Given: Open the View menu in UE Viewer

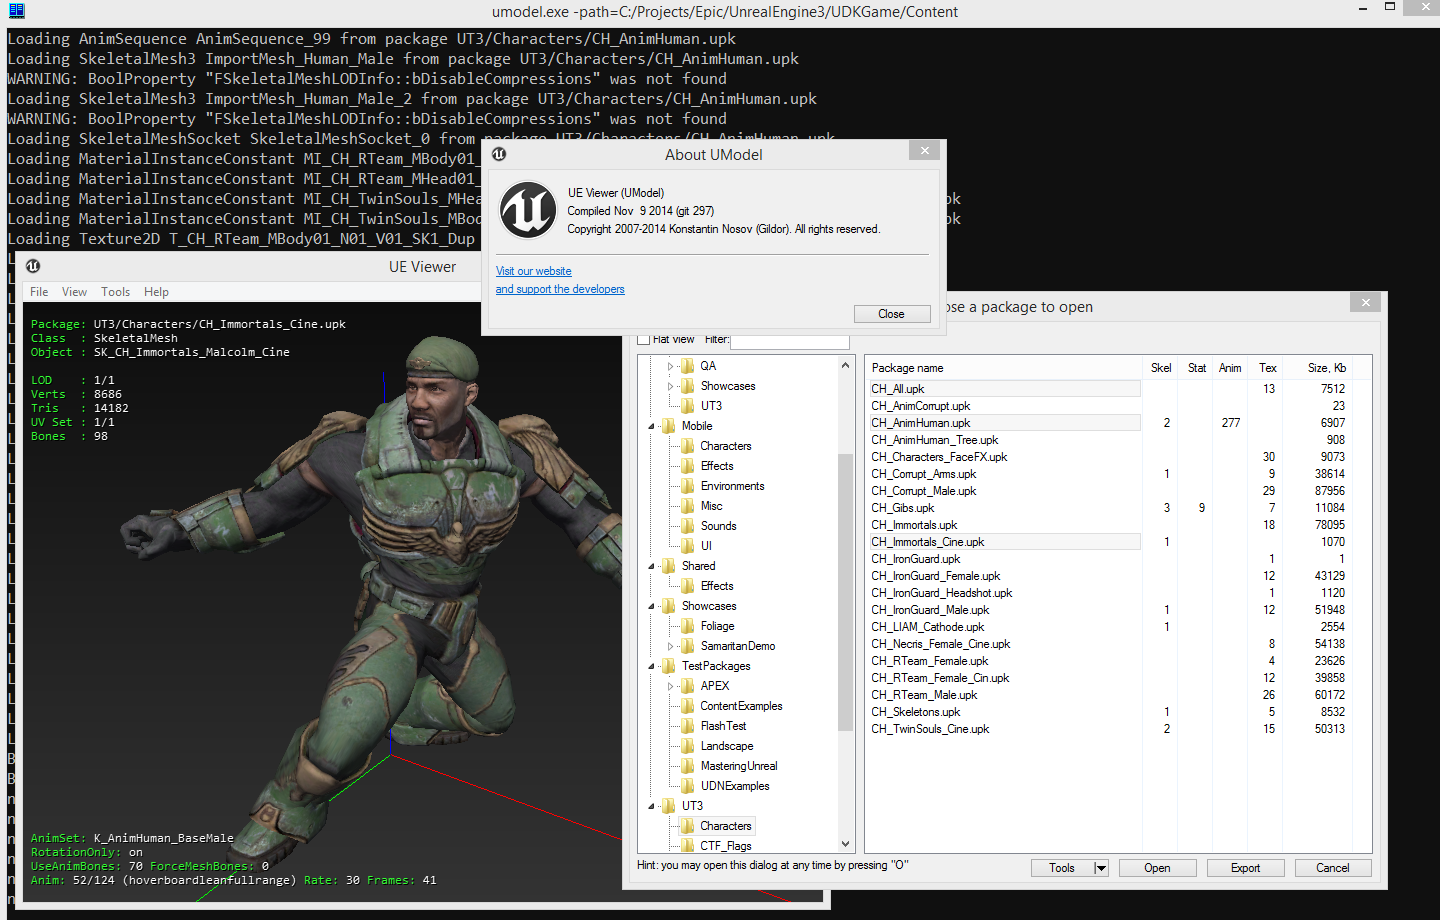Looking at the screenshot, I should coord(74,292).
